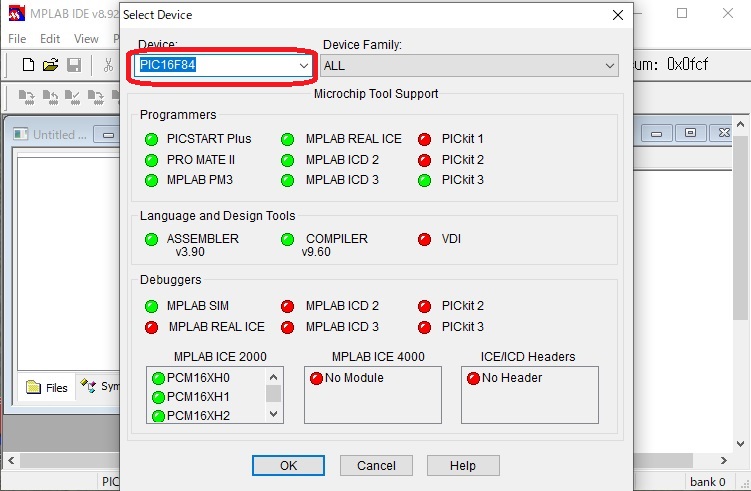
Task: Click the MPLAB PM3 label
Action: 199,180
